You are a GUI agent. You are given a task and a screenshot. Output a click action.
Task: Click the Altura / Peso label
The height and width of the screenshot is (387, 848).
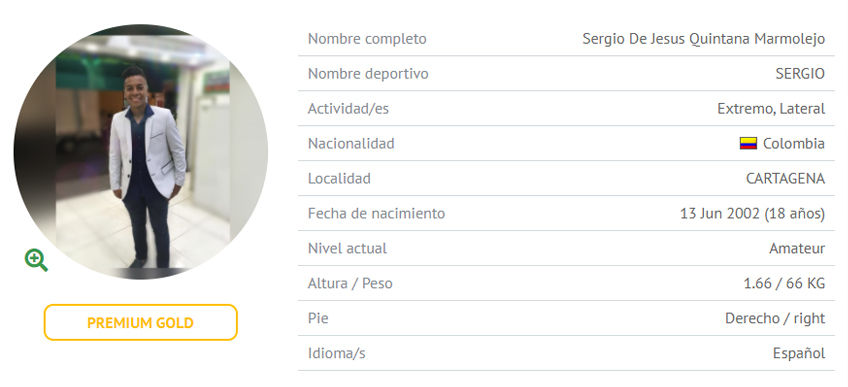coord(350,283)
